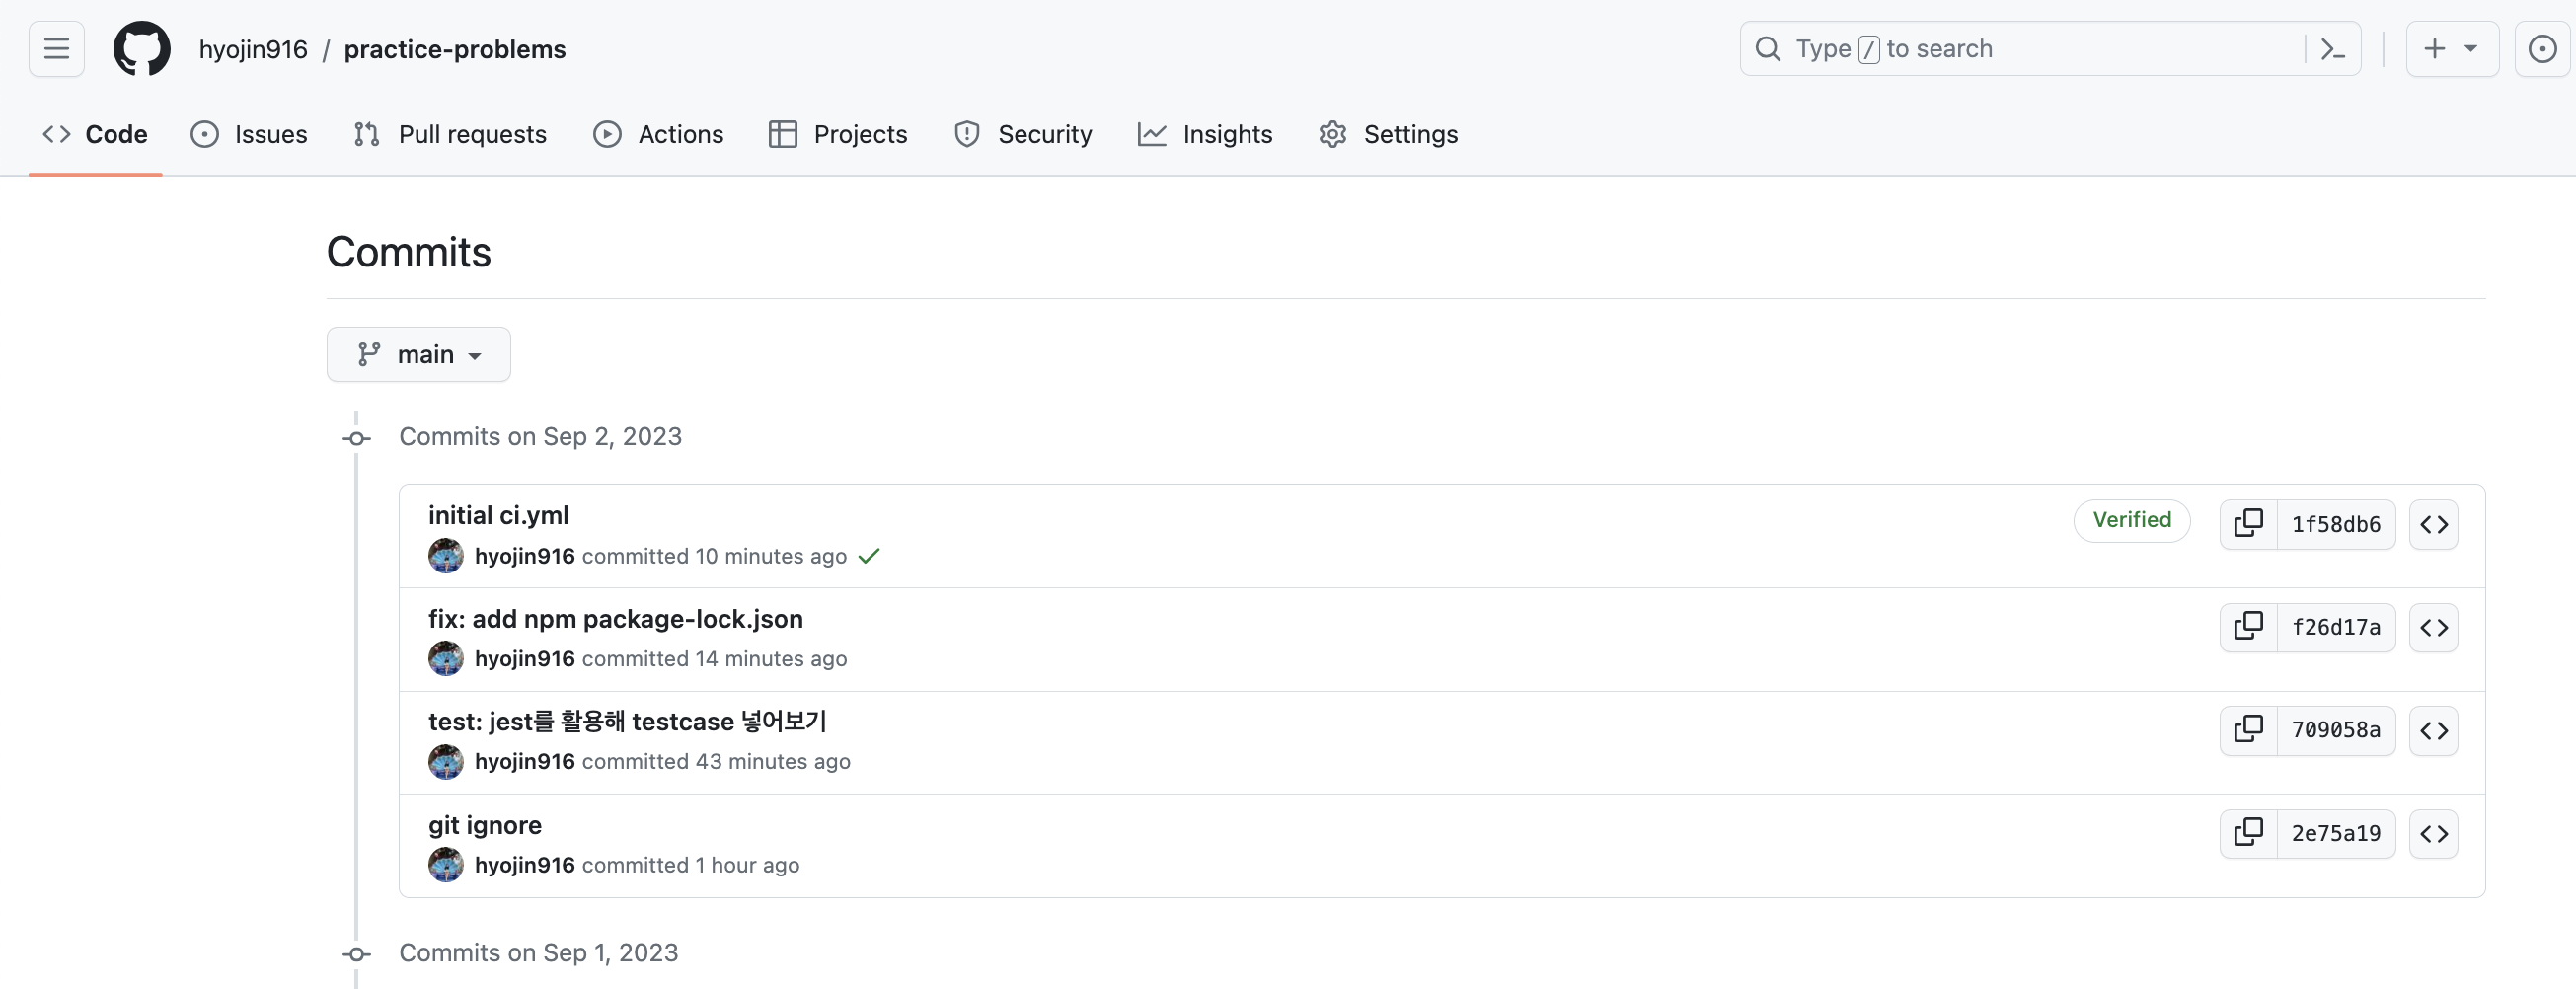View CI success checkmark on initial ci.yml

pos(869,556)
